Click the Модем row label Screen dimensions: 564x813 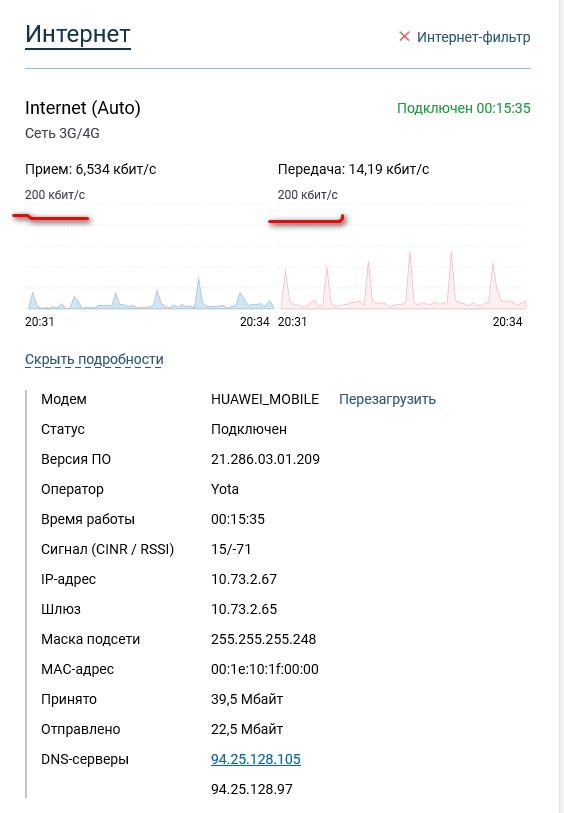pyautogui.click(x=64, y=399)
